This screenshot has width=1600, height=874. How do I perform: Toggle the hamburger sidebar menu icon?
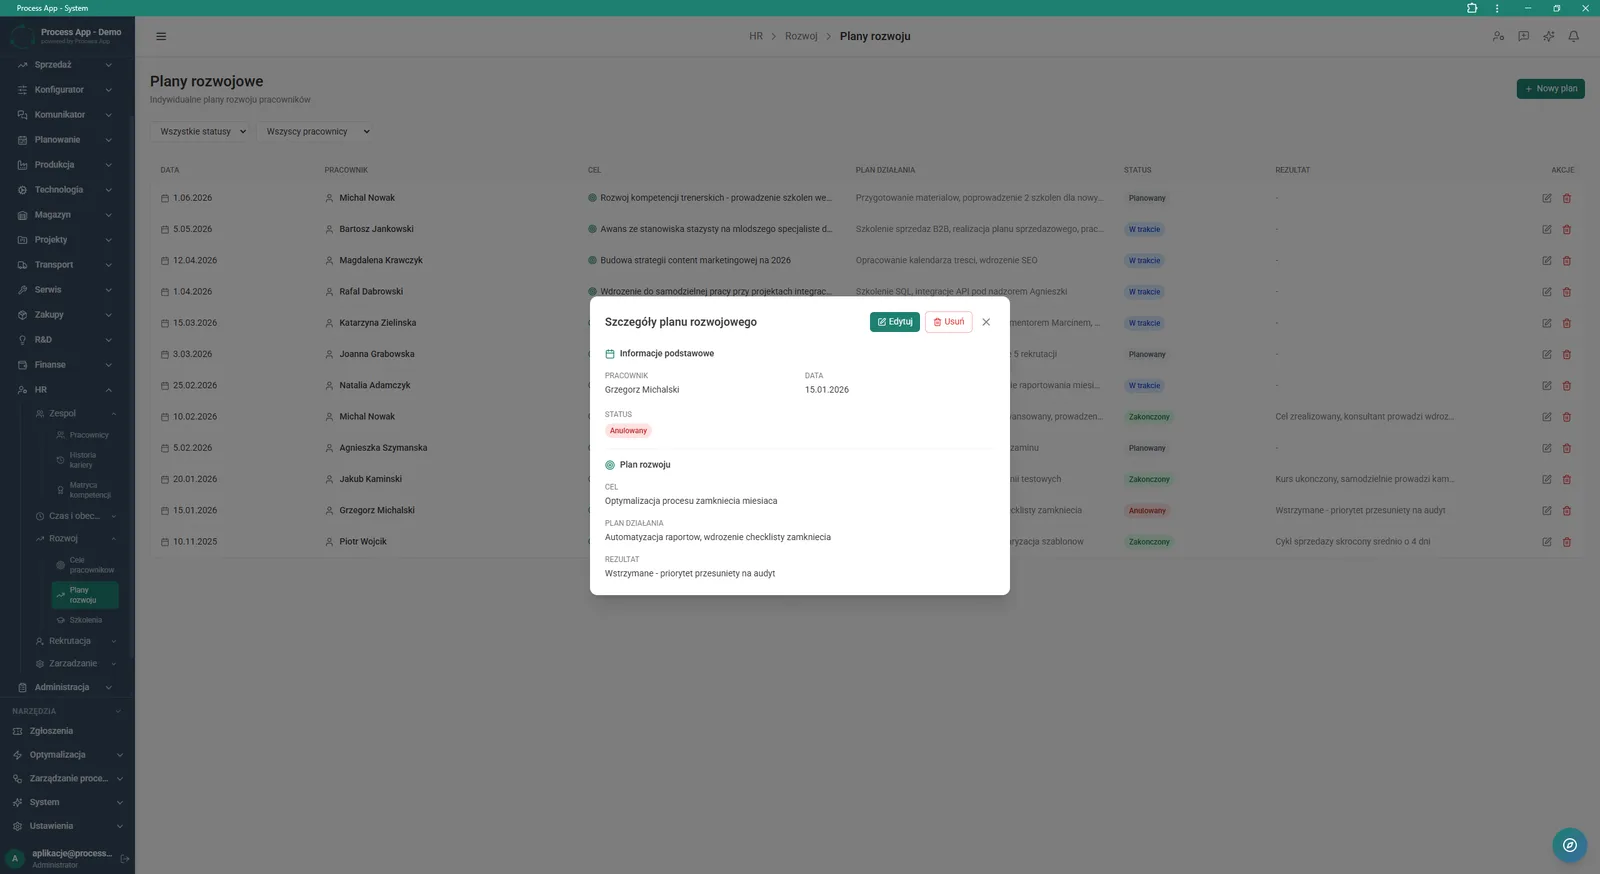click(x=161, y=36)
